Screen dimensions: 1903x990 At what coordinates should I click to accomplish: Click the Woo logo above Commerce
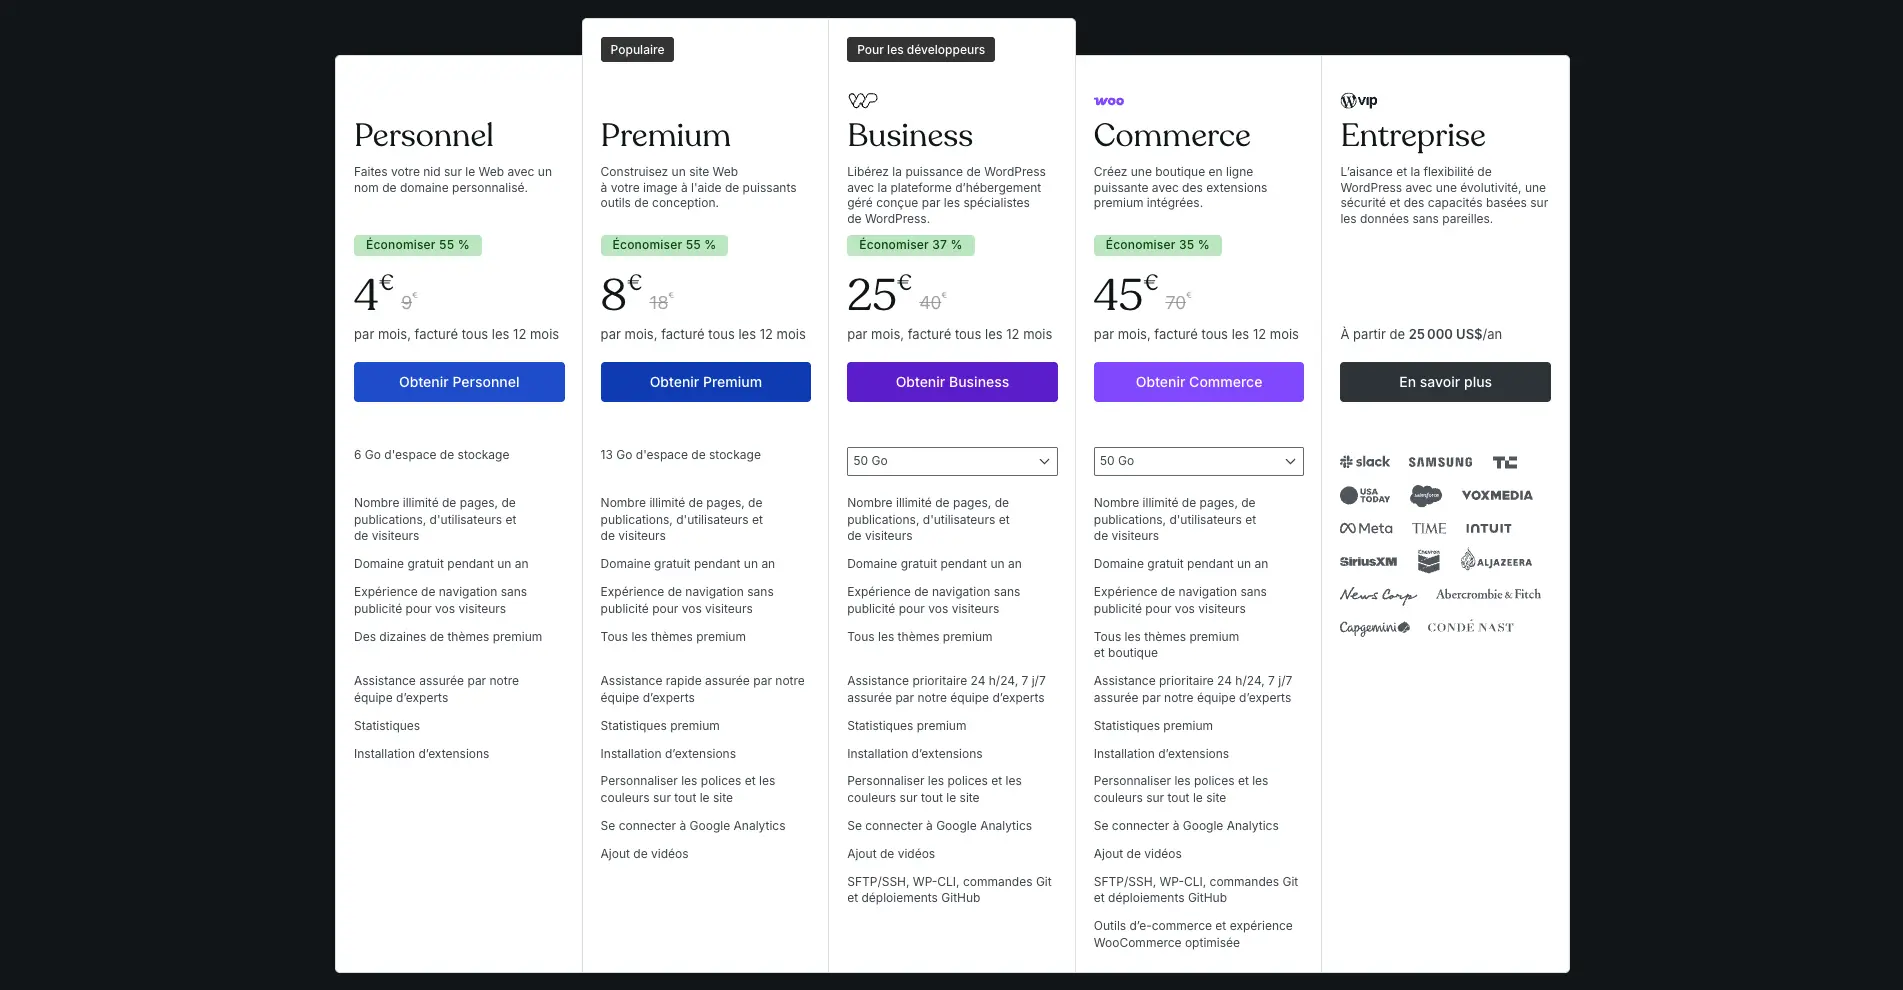1109,100
